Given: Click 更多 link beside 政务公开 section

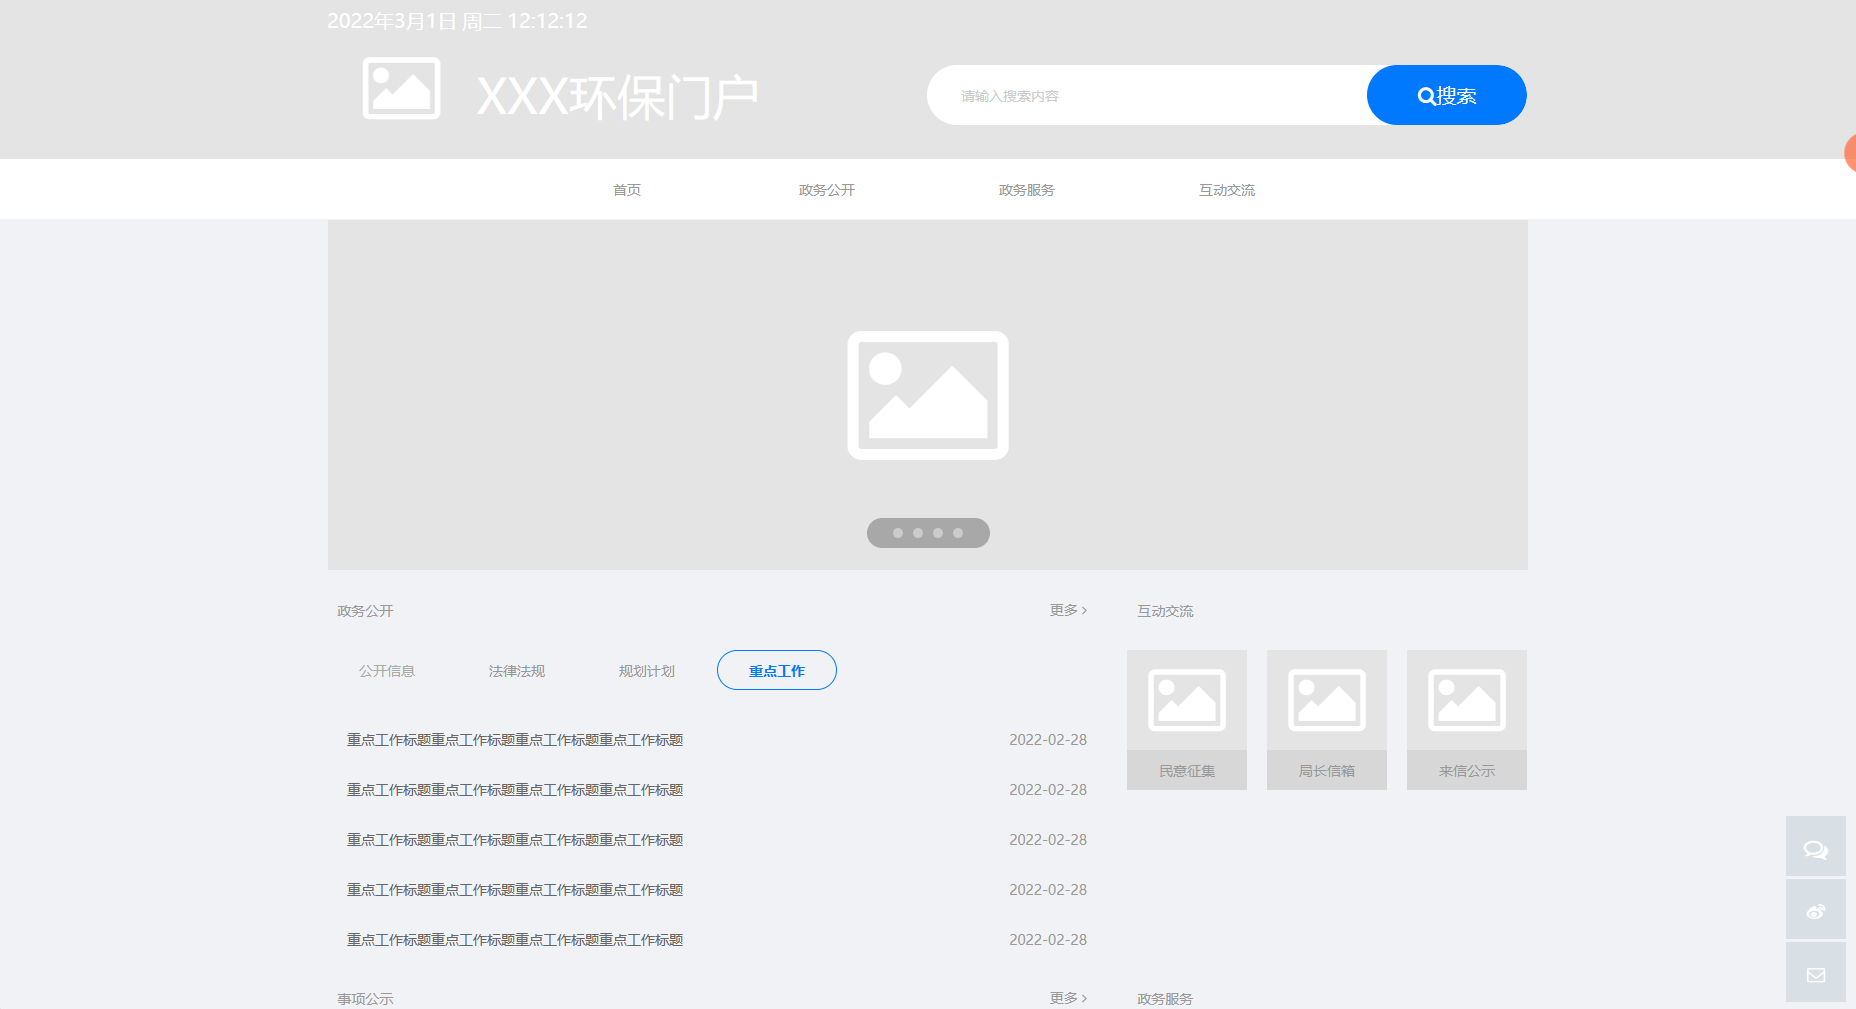Looking at the screenshot, I should pyautogui.click(x=1068, y=610).
